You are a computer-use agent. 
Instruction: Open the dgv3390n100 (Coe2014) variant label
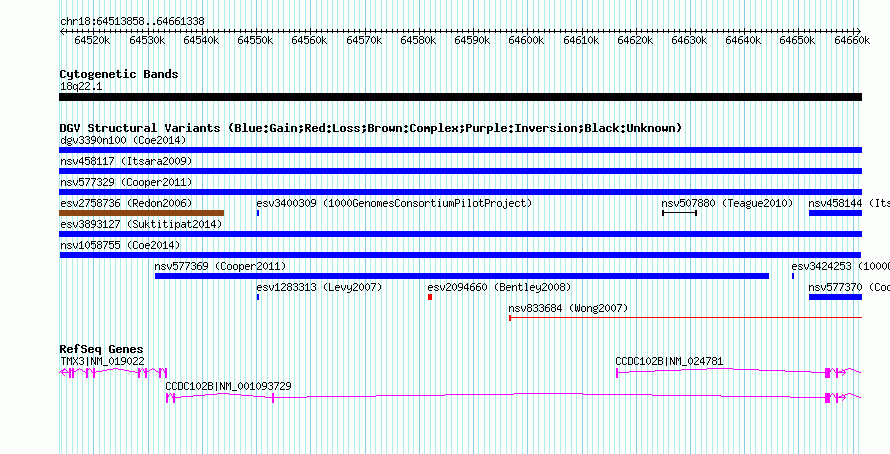[123, 140]
